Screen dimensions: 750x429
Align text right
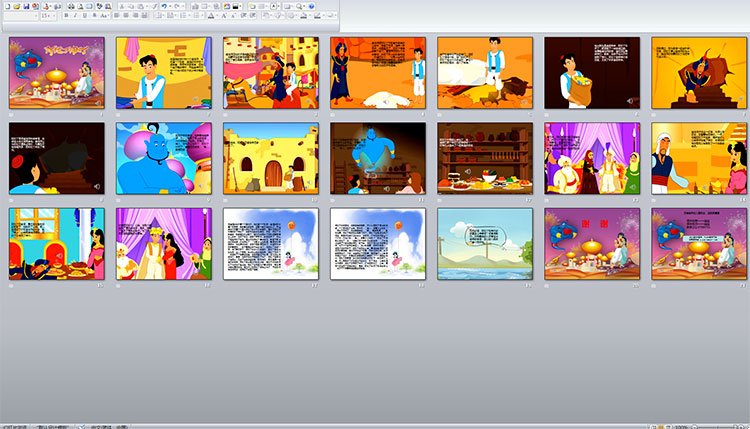click(135, 15)
